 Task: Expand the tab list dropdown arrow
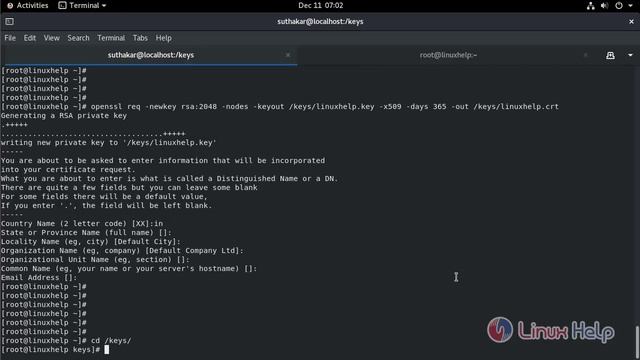click(630, 55)
